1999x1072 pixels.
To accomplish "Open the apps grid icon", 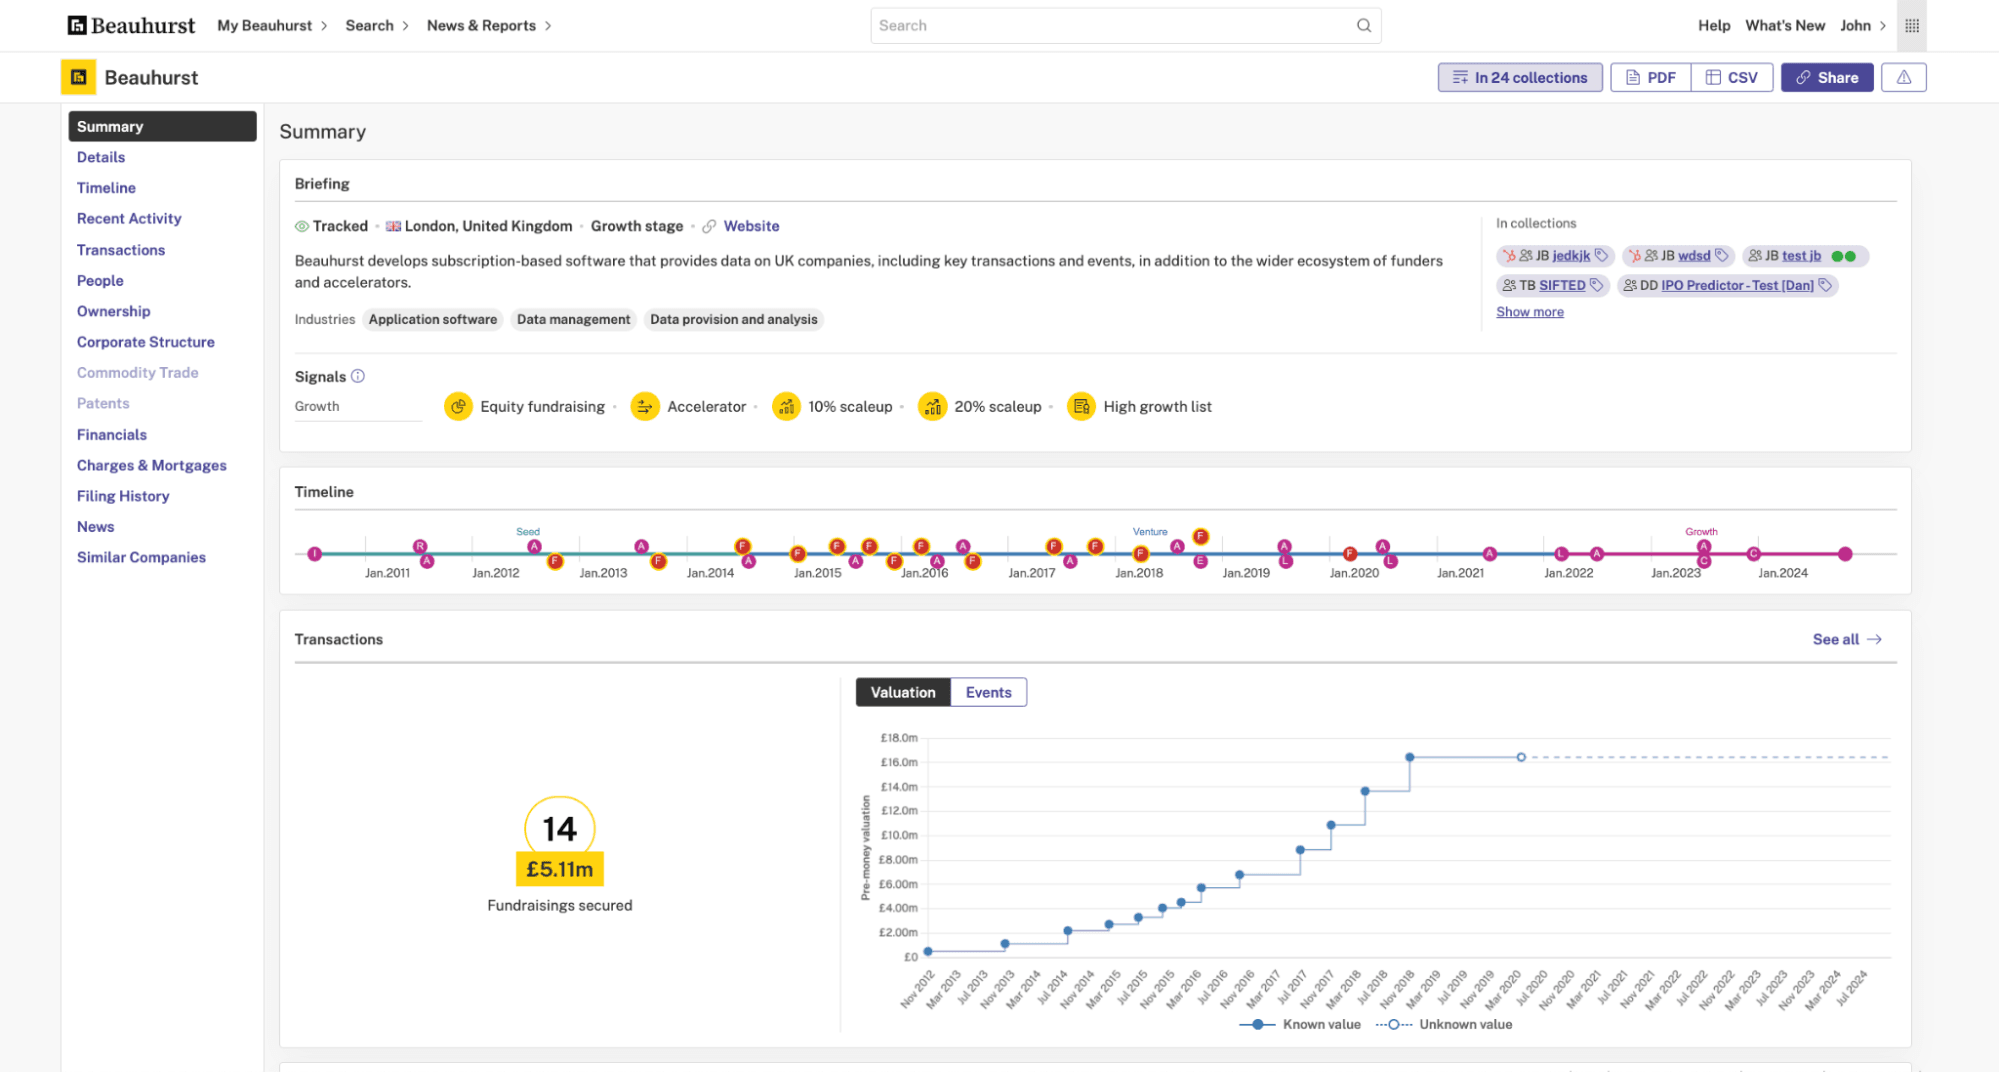I will click(1912, 25).
